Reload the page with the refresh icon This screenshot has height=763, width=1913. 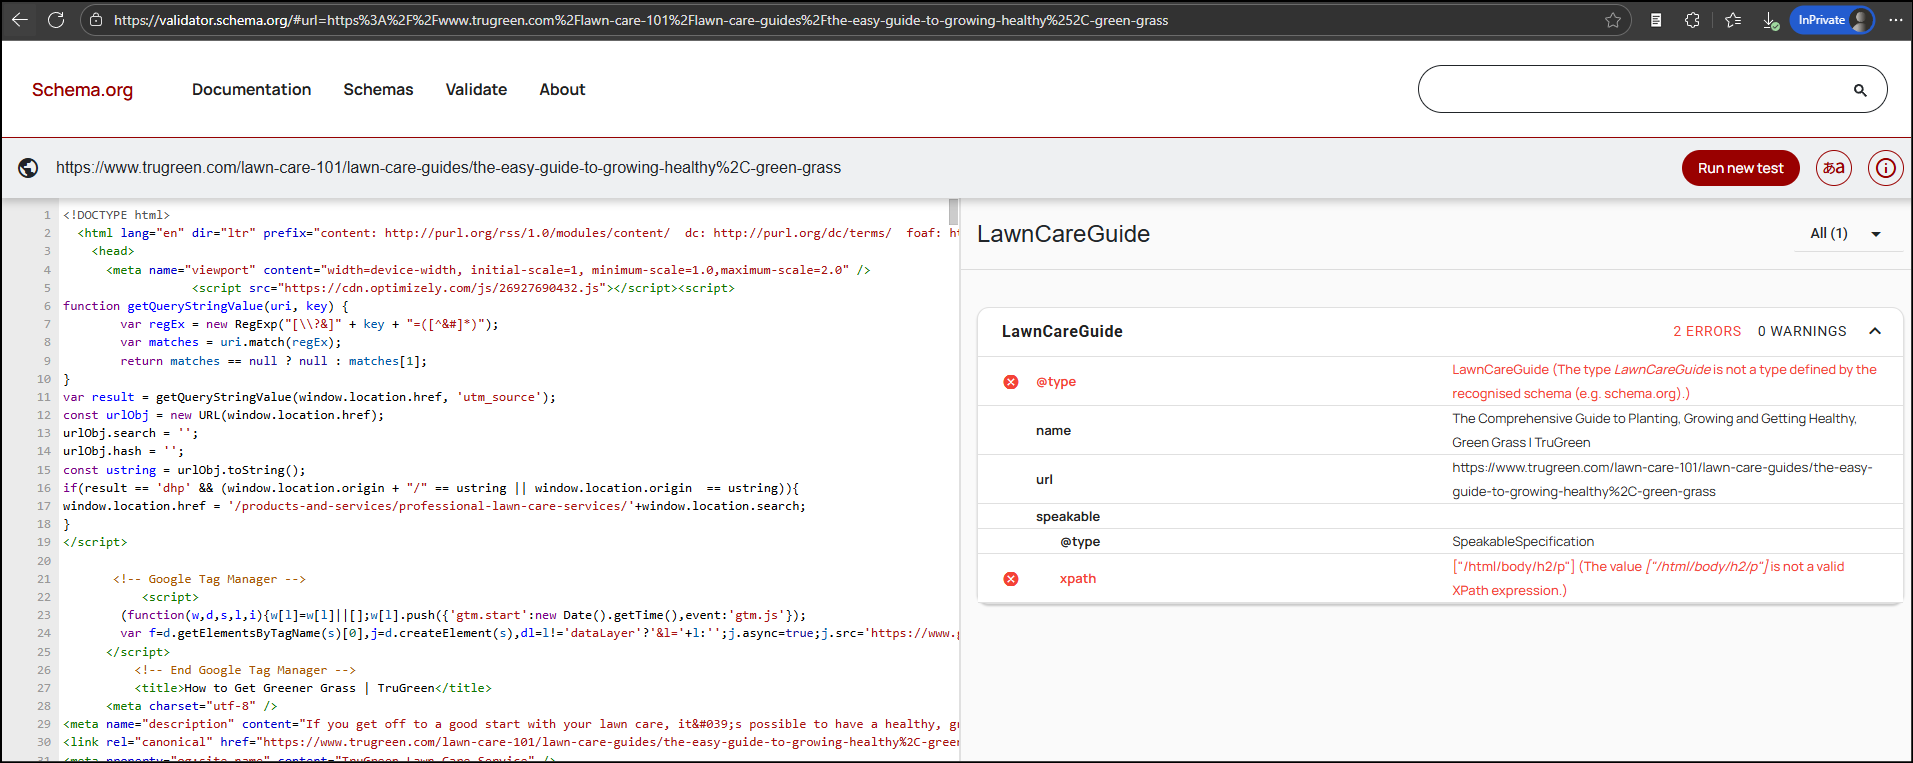tap(56, 20)
